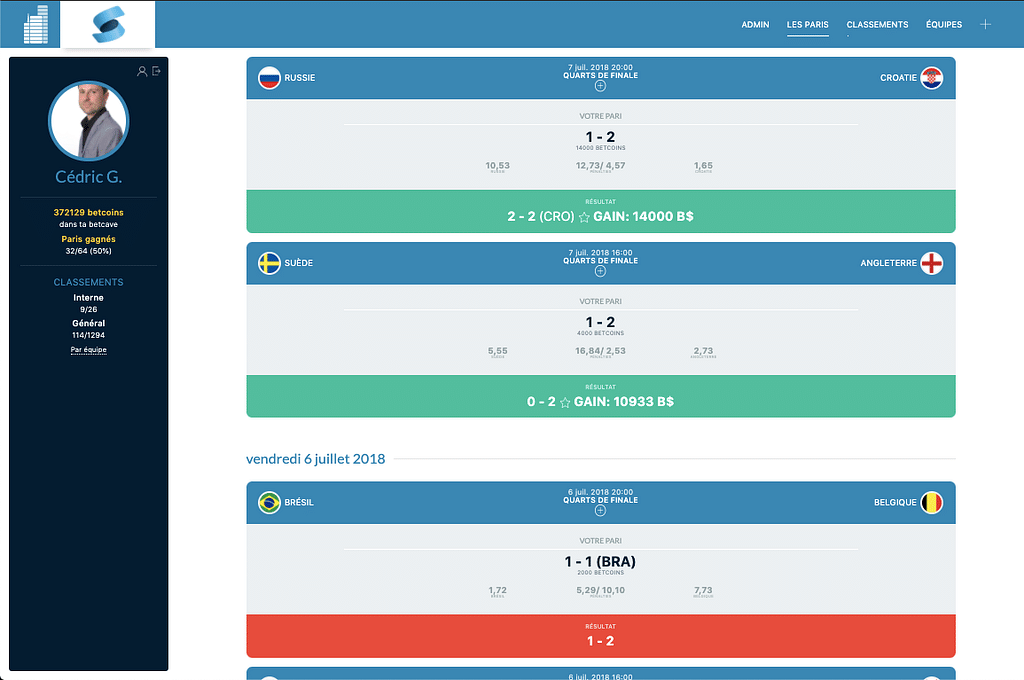Click the Russia flag icon
This screenshot has width=1024, height=680.
(269, 78)
